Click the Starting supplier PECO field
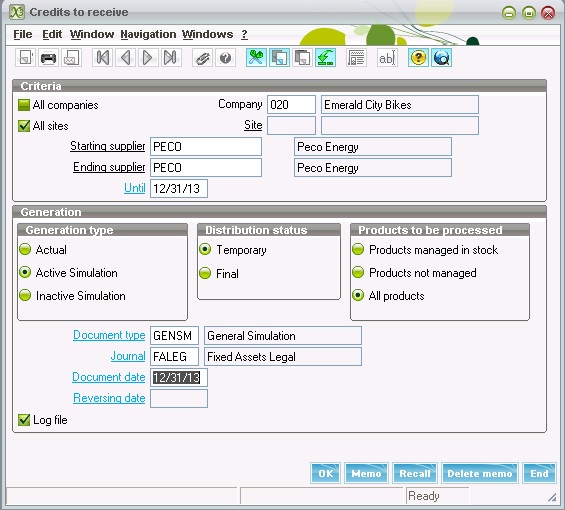Viewport: 565px width, 510px height. [206, 147]
